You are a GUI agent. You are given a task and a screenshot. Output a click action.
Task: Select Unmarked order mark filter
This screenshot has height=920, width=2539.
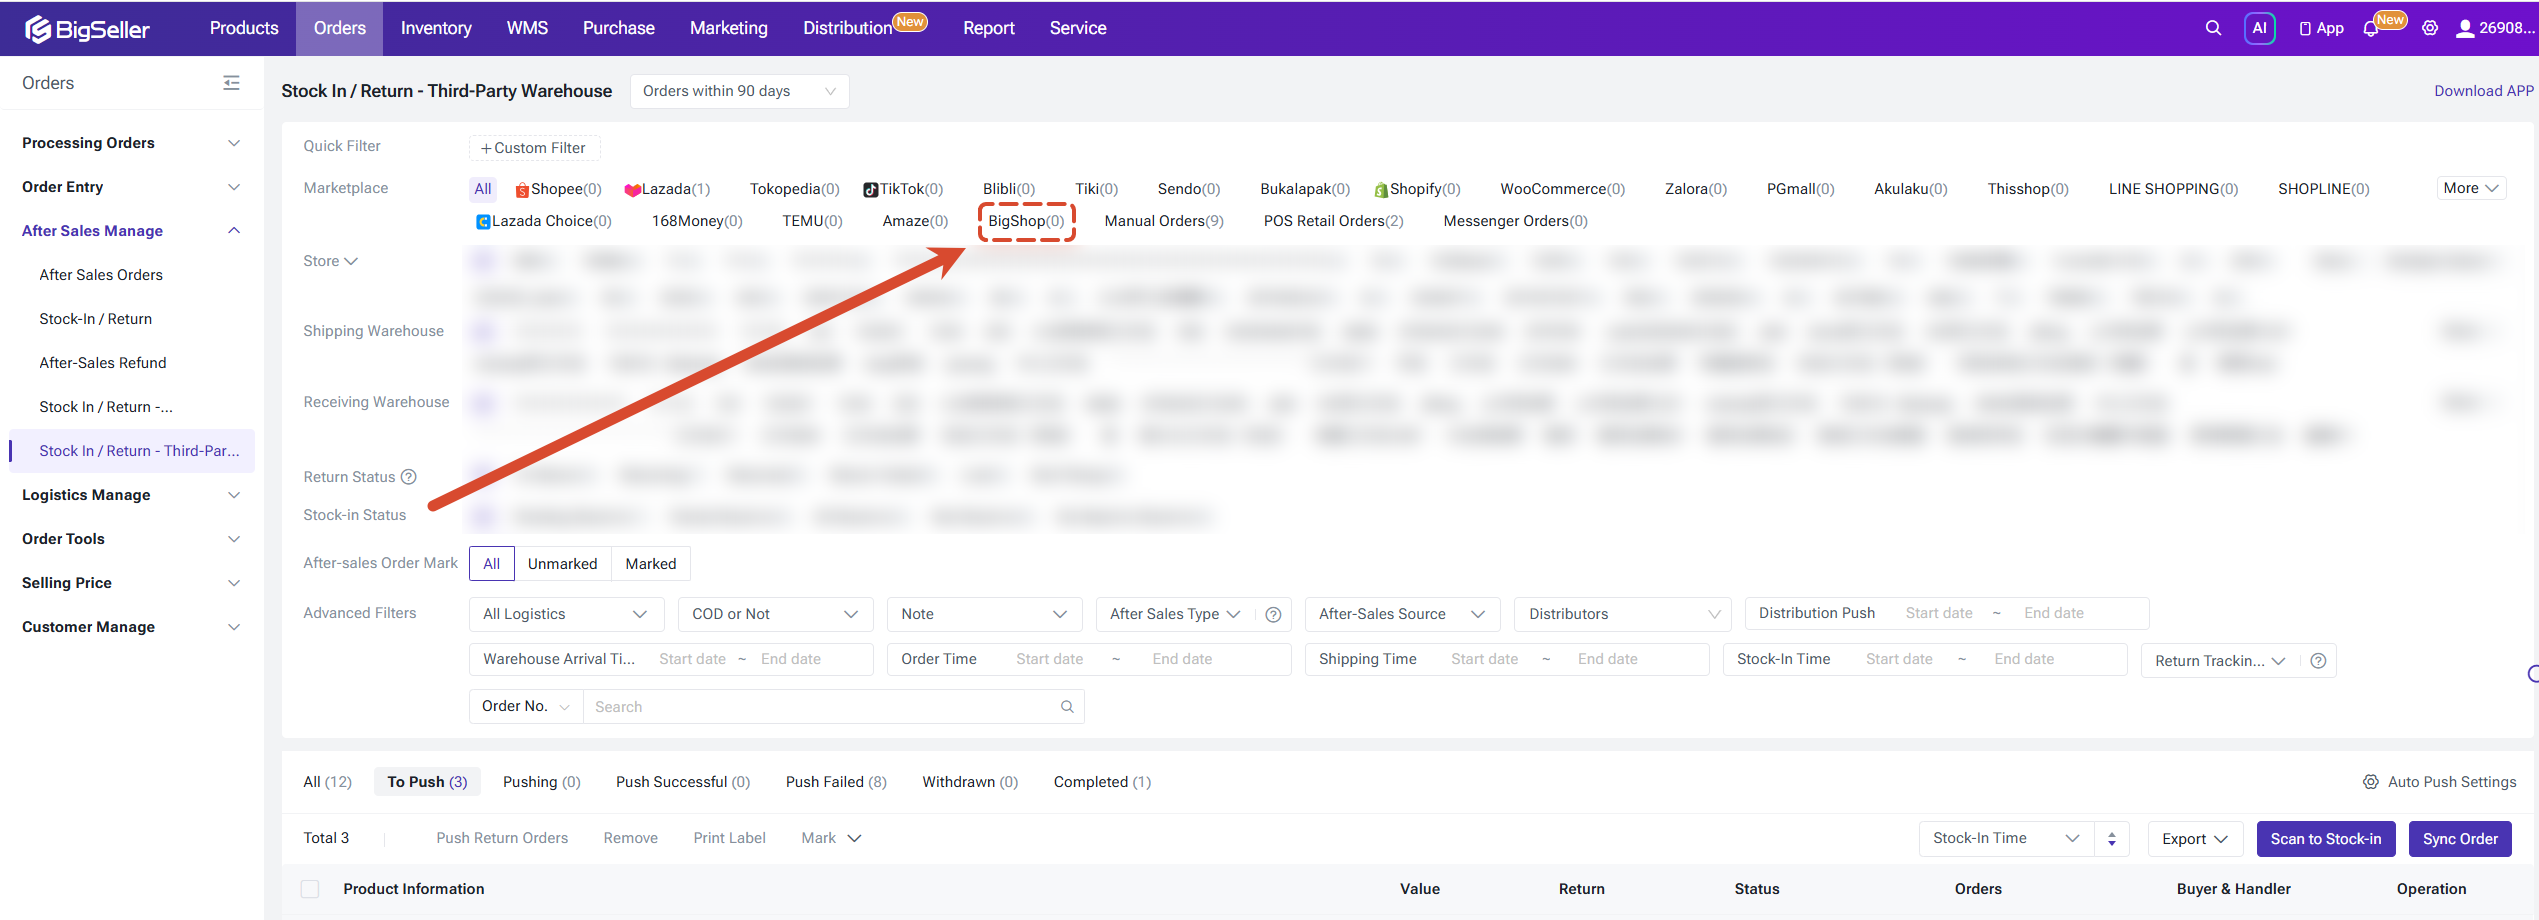tap(563, 564)
